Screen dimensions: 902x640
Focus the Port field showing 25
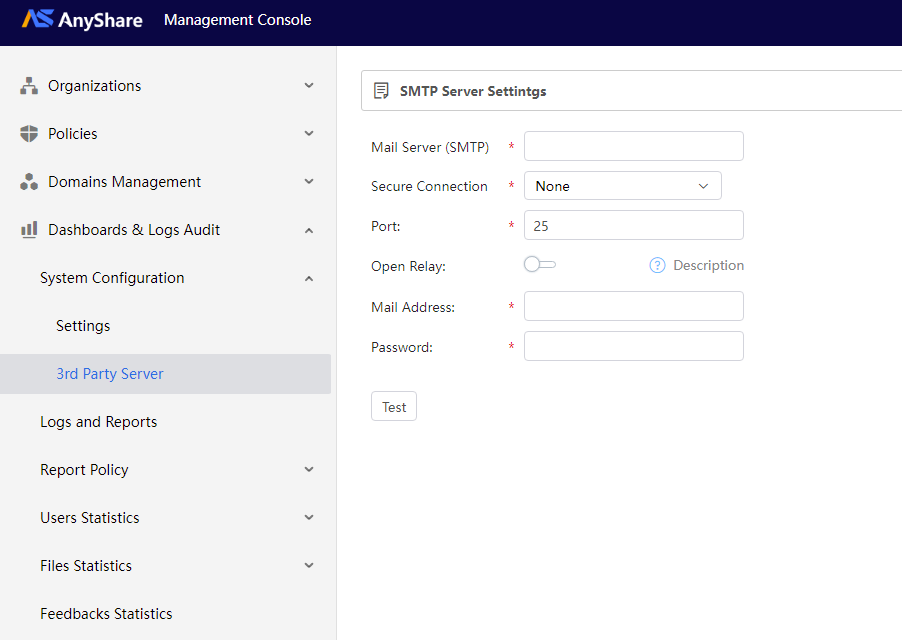point(633,225)
